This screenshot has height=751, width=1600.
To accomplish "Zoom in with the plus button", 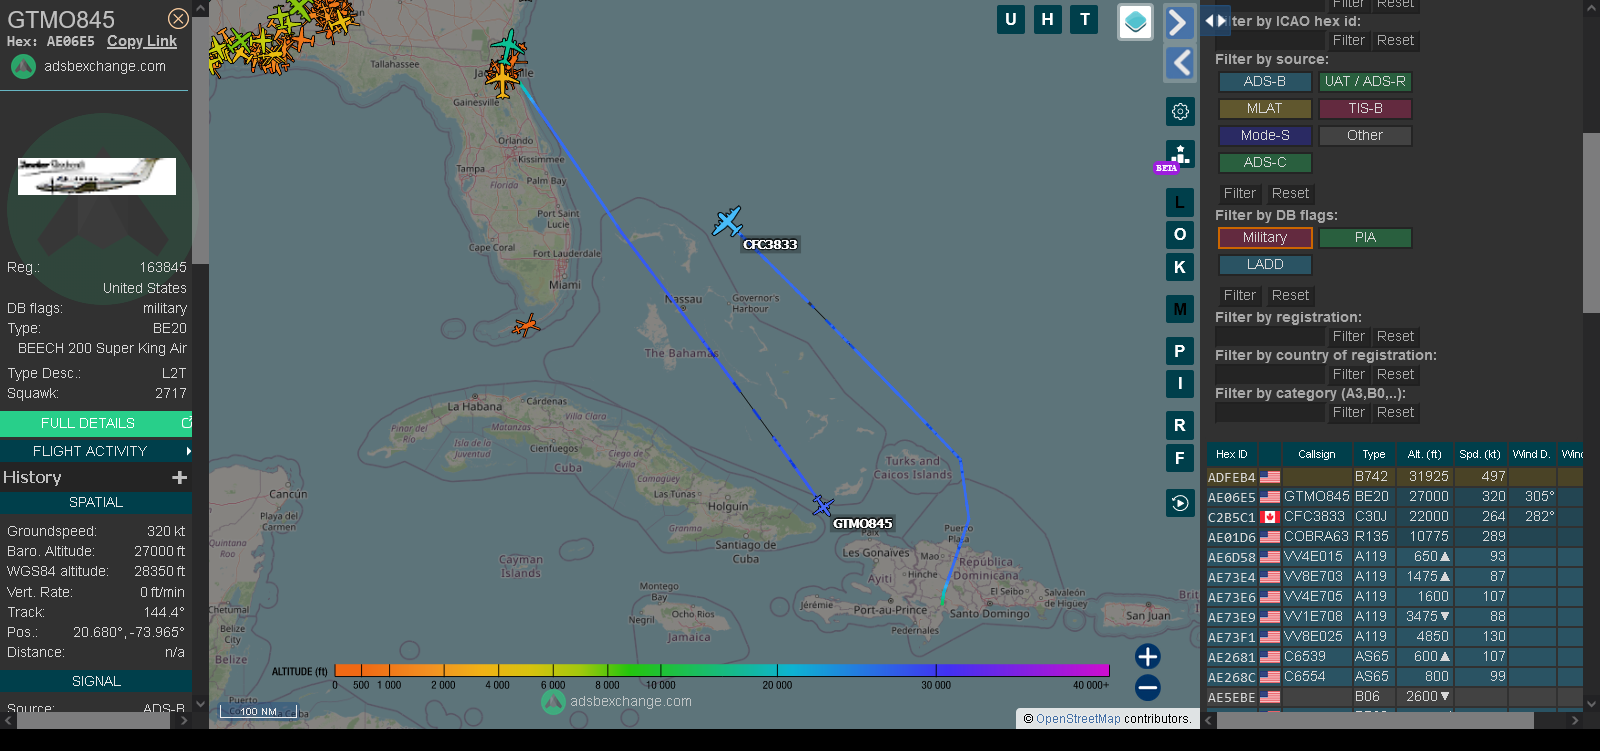I will [x=1148, y=656].
